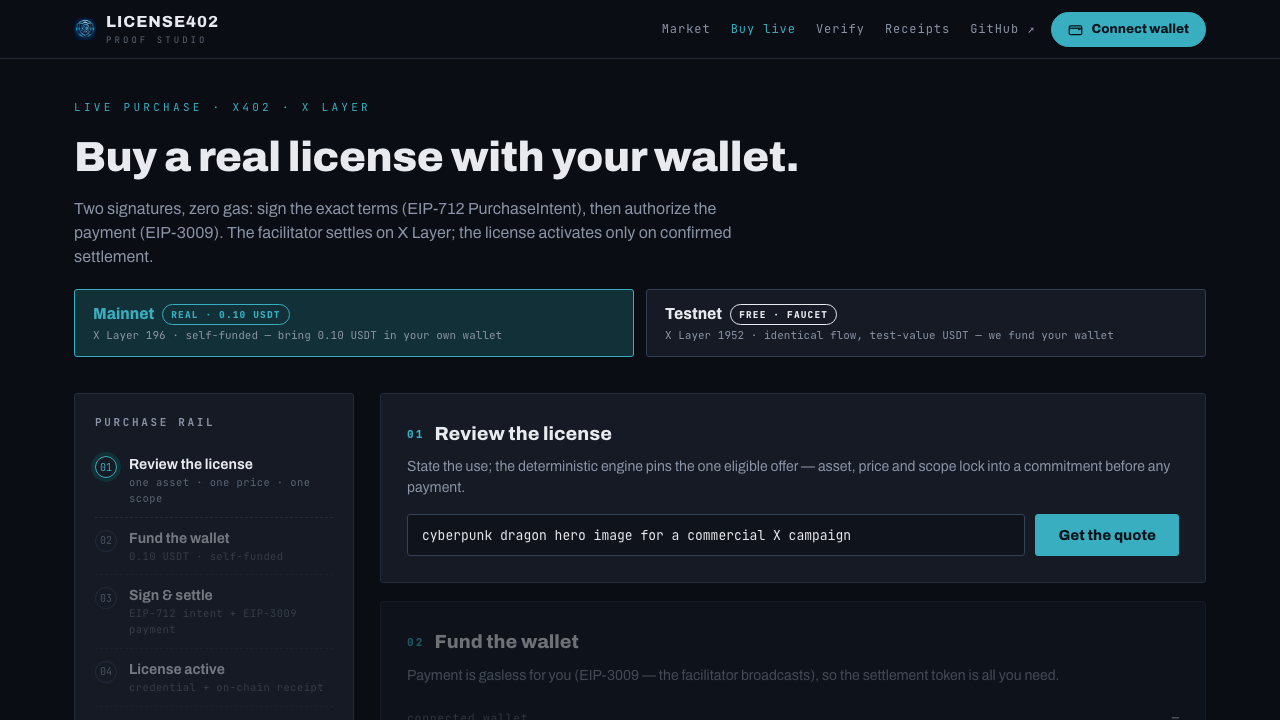Select the step 04 circle icon

(x=106, y=672)
